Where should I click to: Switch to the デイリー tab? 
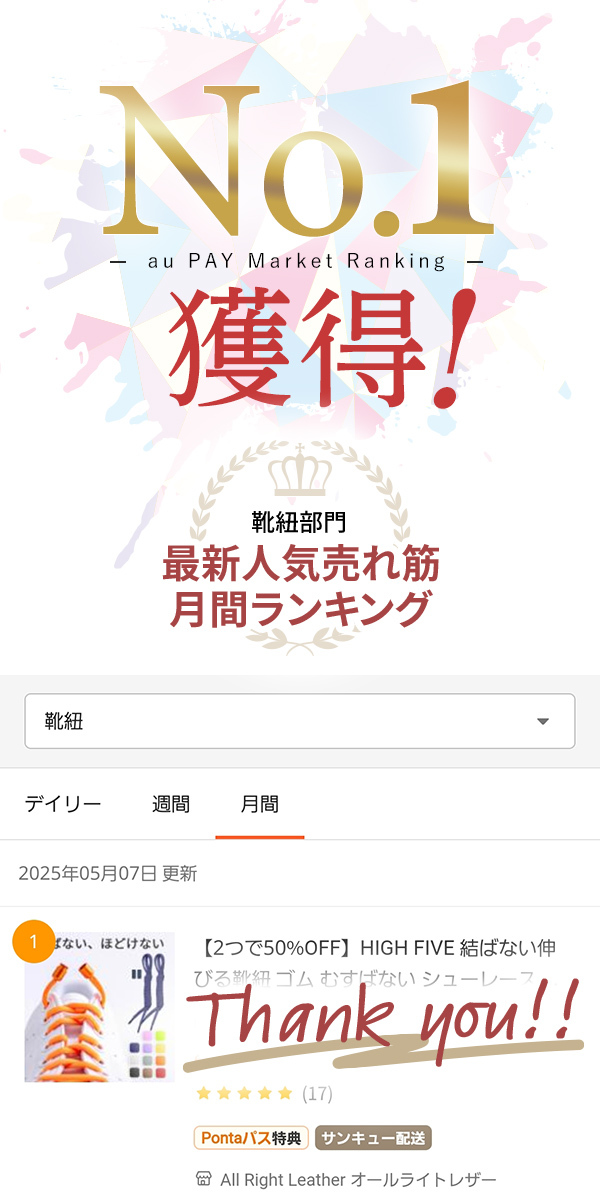[x=63, y=804]
